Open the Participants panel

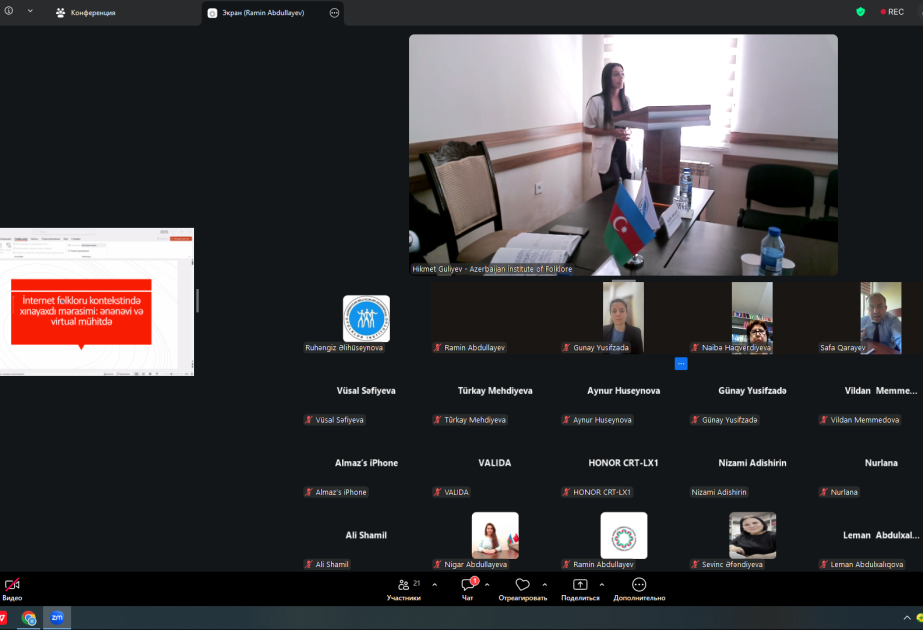coord(404,589)
